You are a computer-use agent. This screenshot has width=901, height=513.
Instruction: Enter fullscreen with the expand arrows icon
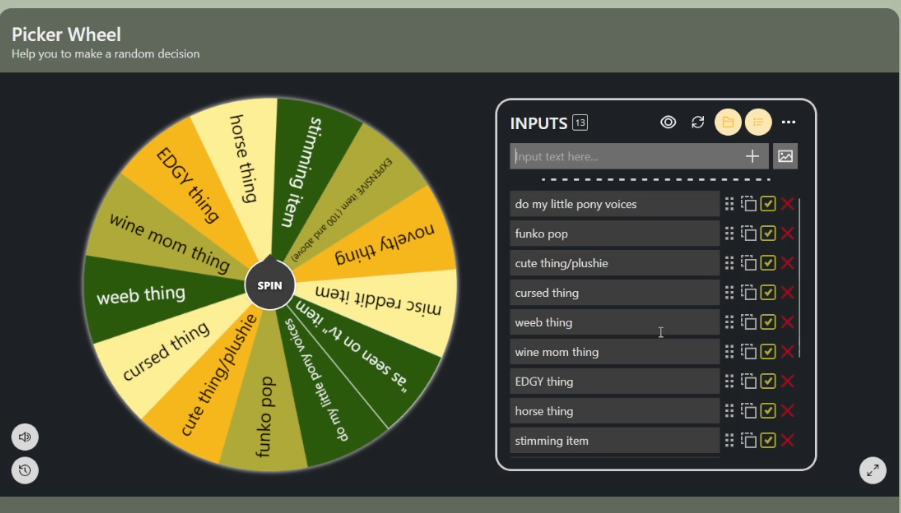tap(873, 470)
